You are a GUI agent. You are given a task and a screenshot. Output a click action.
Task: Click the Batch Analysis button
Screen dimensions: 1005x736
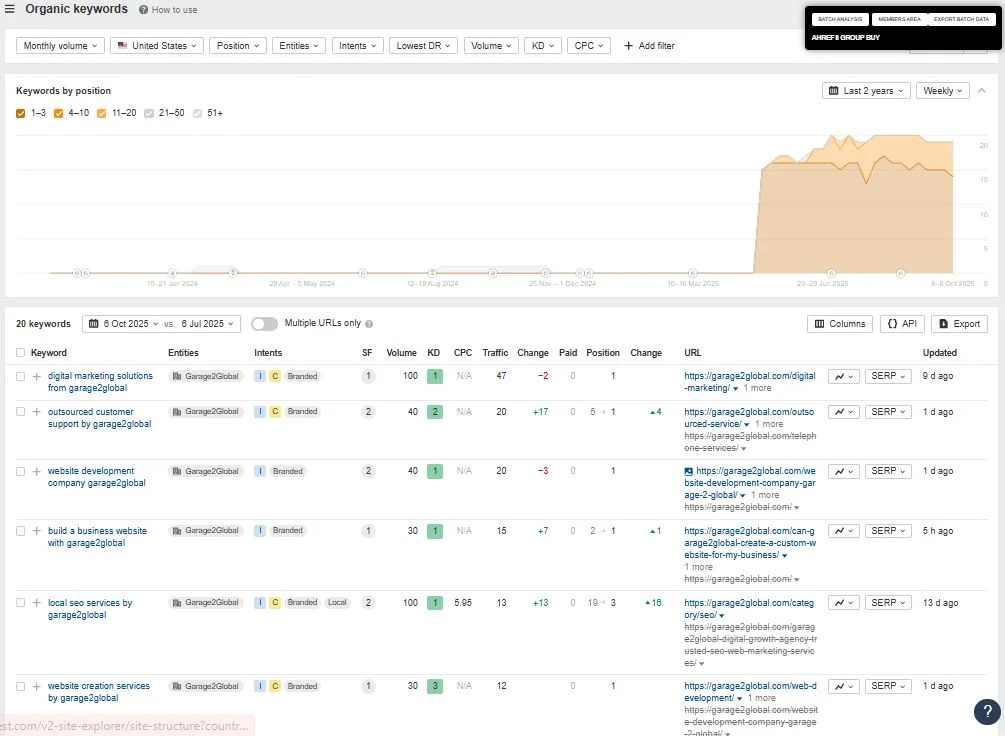[840, 19]
